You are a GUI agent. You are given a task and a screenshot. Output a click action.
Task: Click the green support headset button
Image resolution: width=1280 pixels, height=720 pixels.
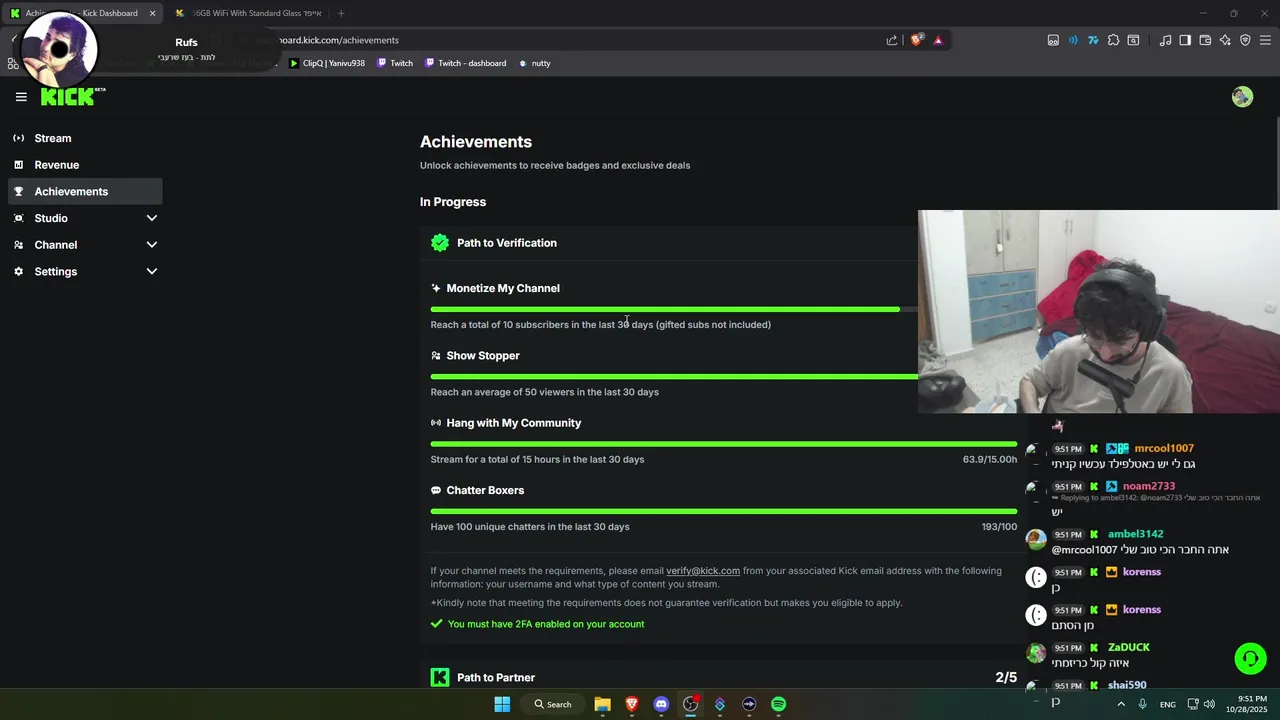[x=1250, y=659]
